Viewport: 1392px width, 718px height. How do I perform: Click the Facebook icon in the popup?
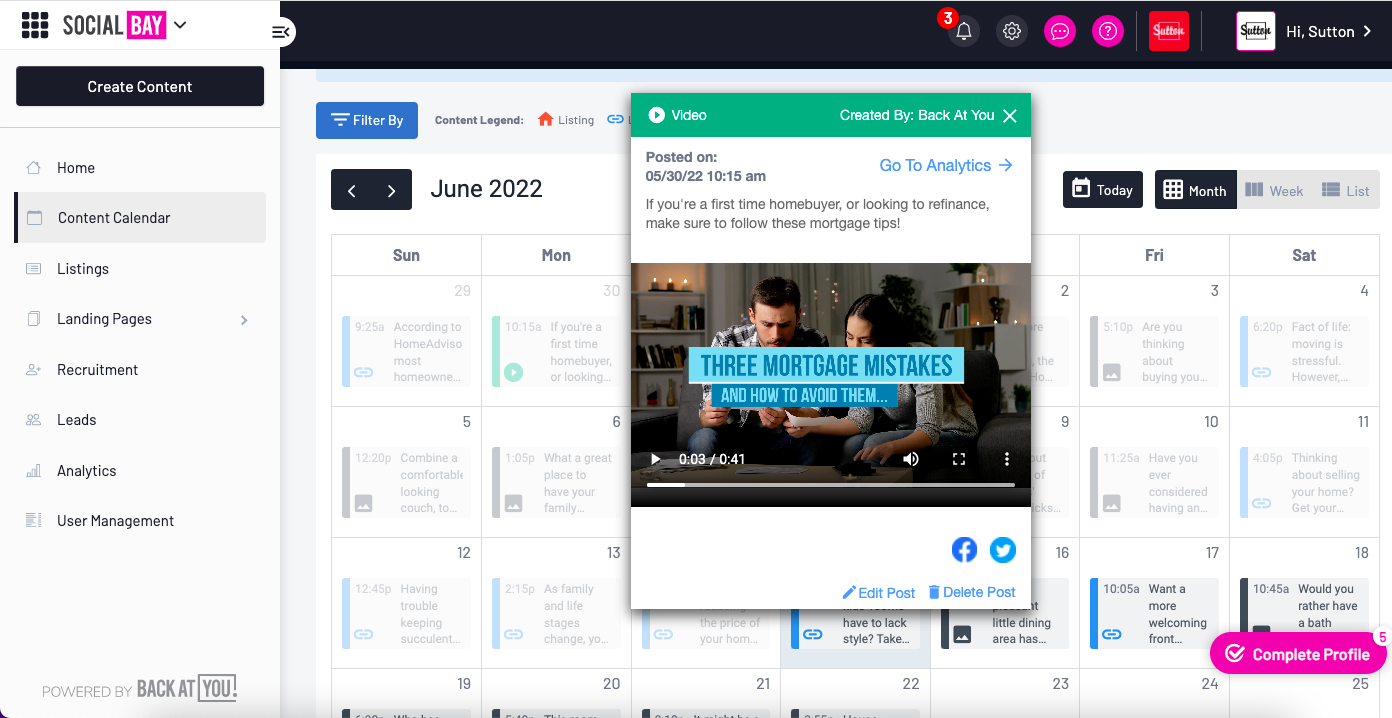(x=964, y=550)
